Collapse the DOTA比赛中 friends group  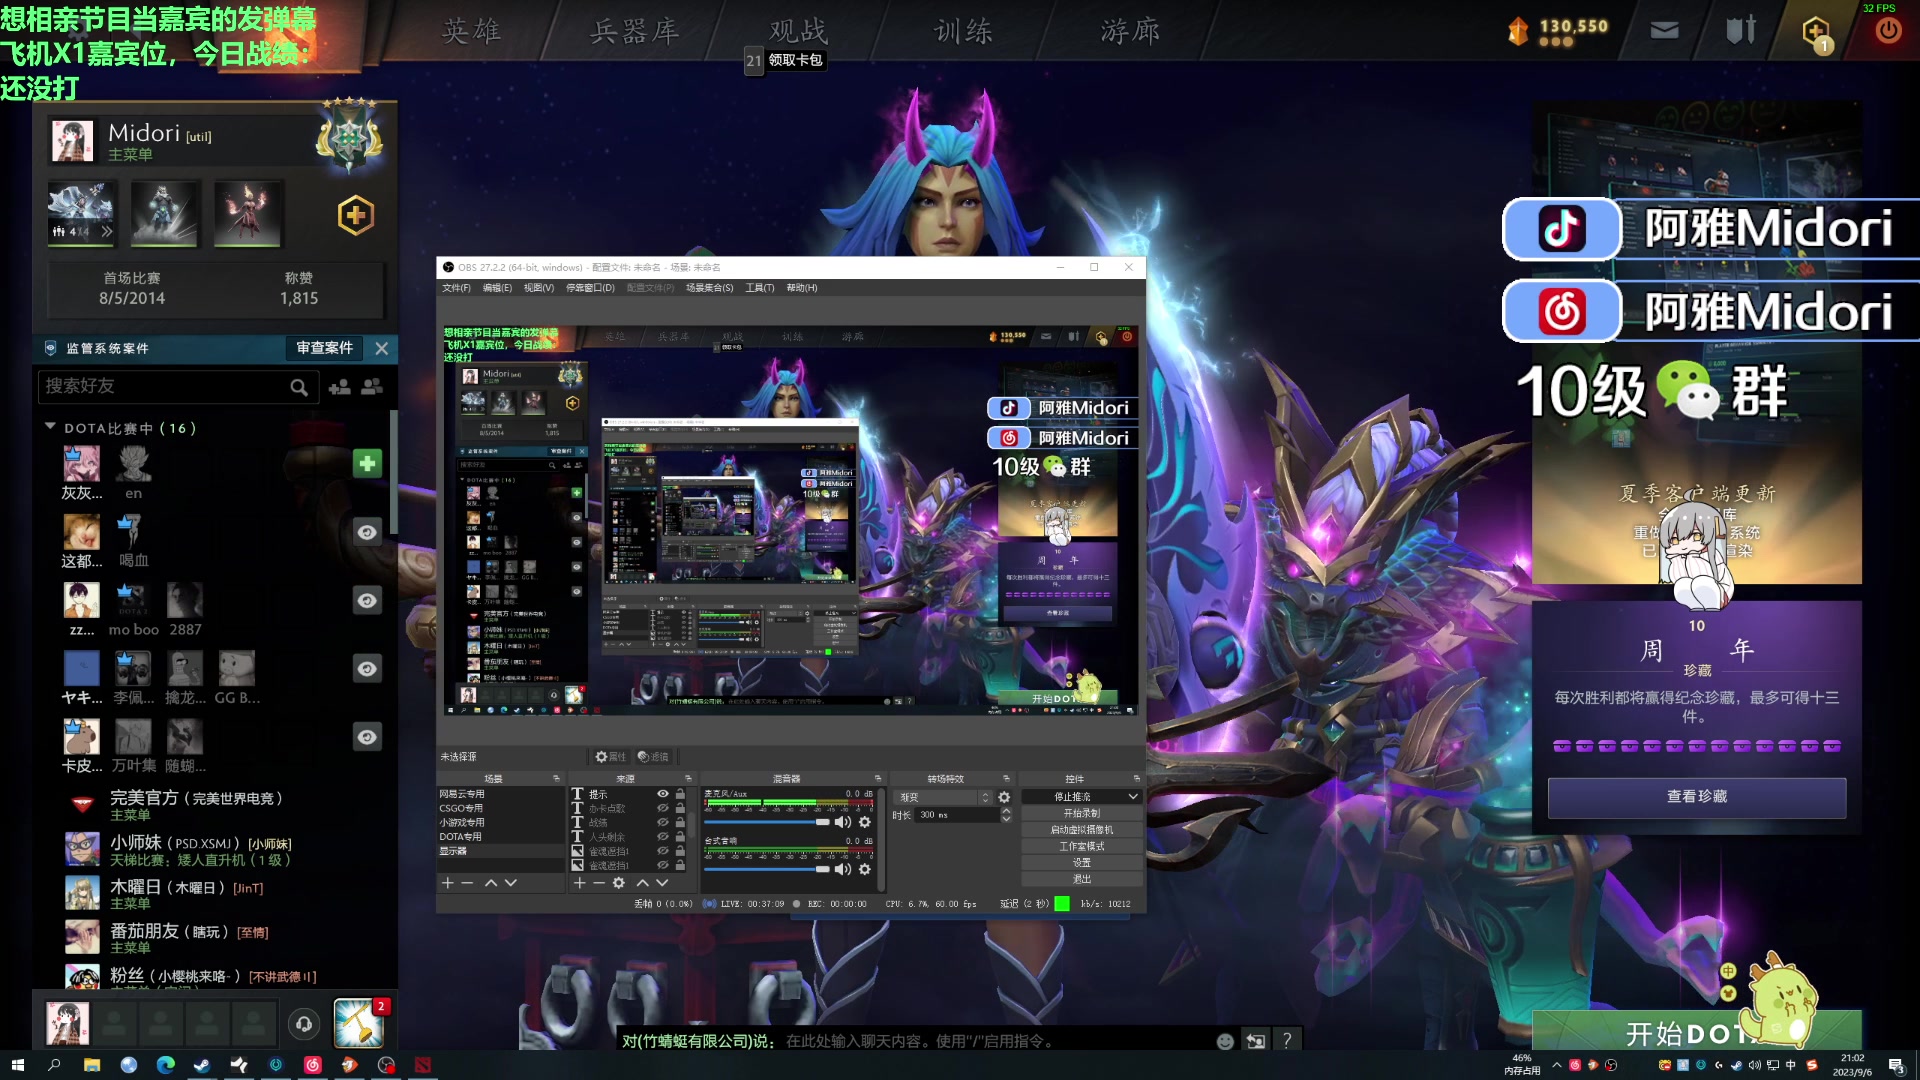click(50, 427)
